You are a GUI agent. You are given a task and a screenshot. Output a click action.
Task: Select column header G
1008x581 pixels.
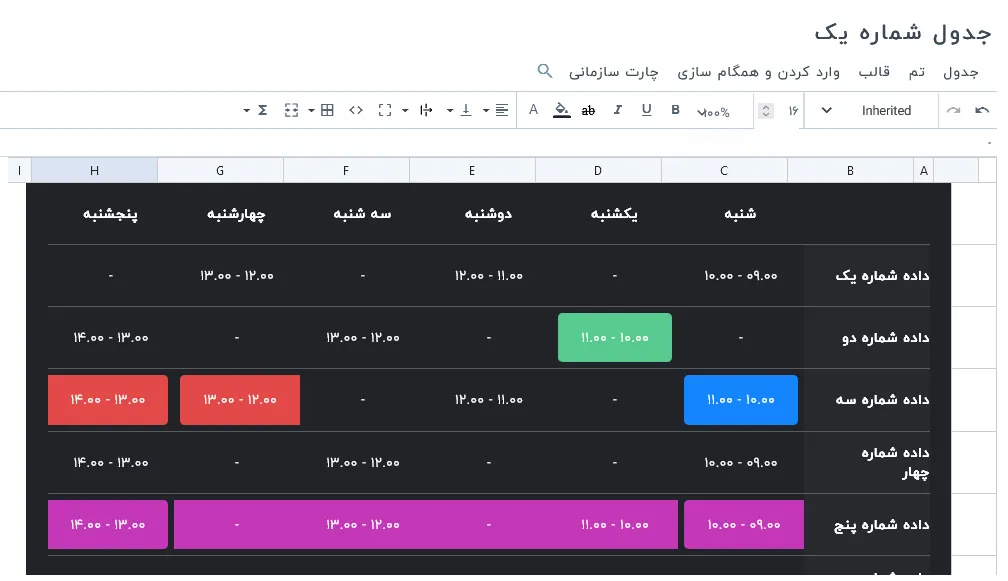220,170
